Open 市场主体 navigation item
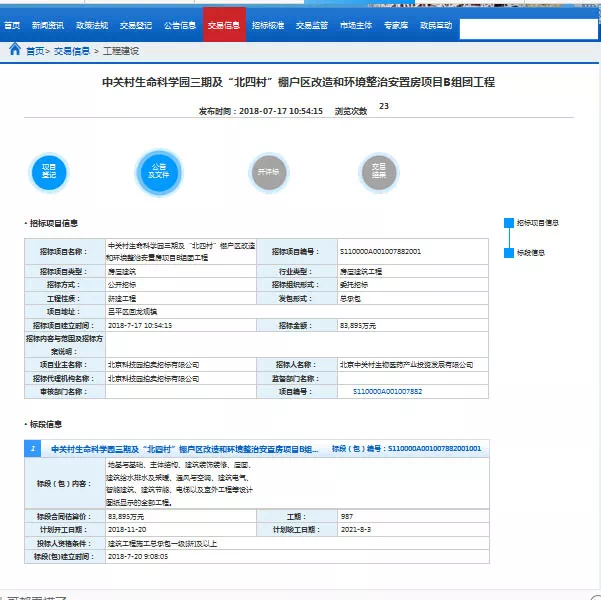Viewport: 601px width, 600px height. [356, 25]
